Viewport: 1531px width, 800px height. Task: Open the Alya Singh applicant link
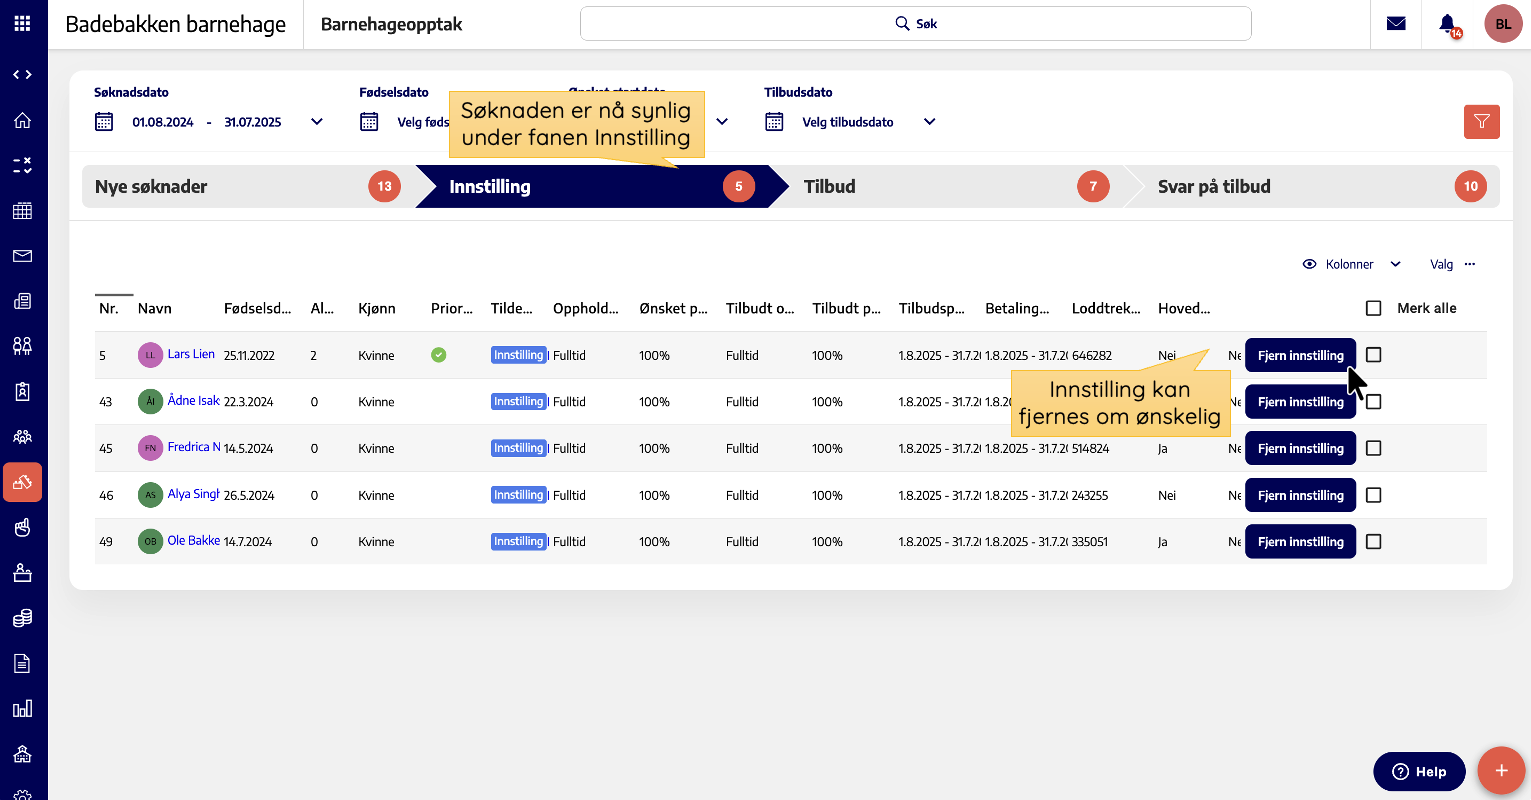(x=193, y=495)
